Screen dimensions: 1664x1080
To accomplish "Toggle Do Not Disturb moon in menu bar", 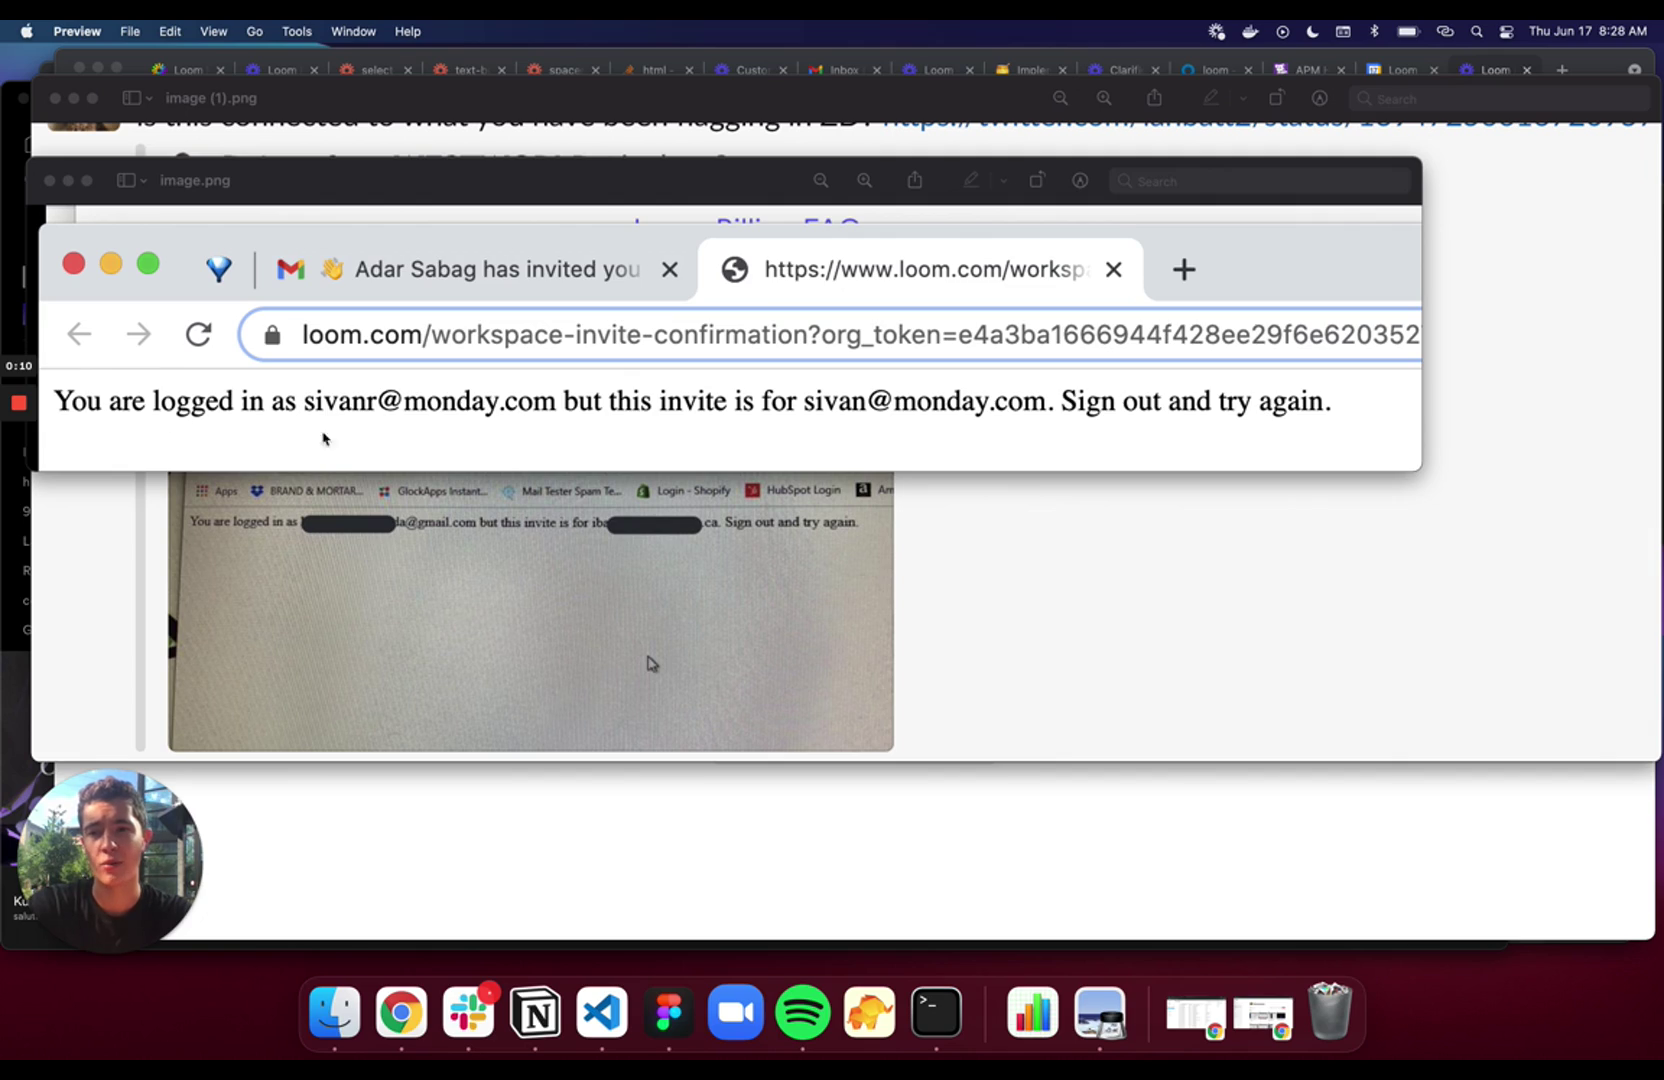I will click(x=1312, y=31).
